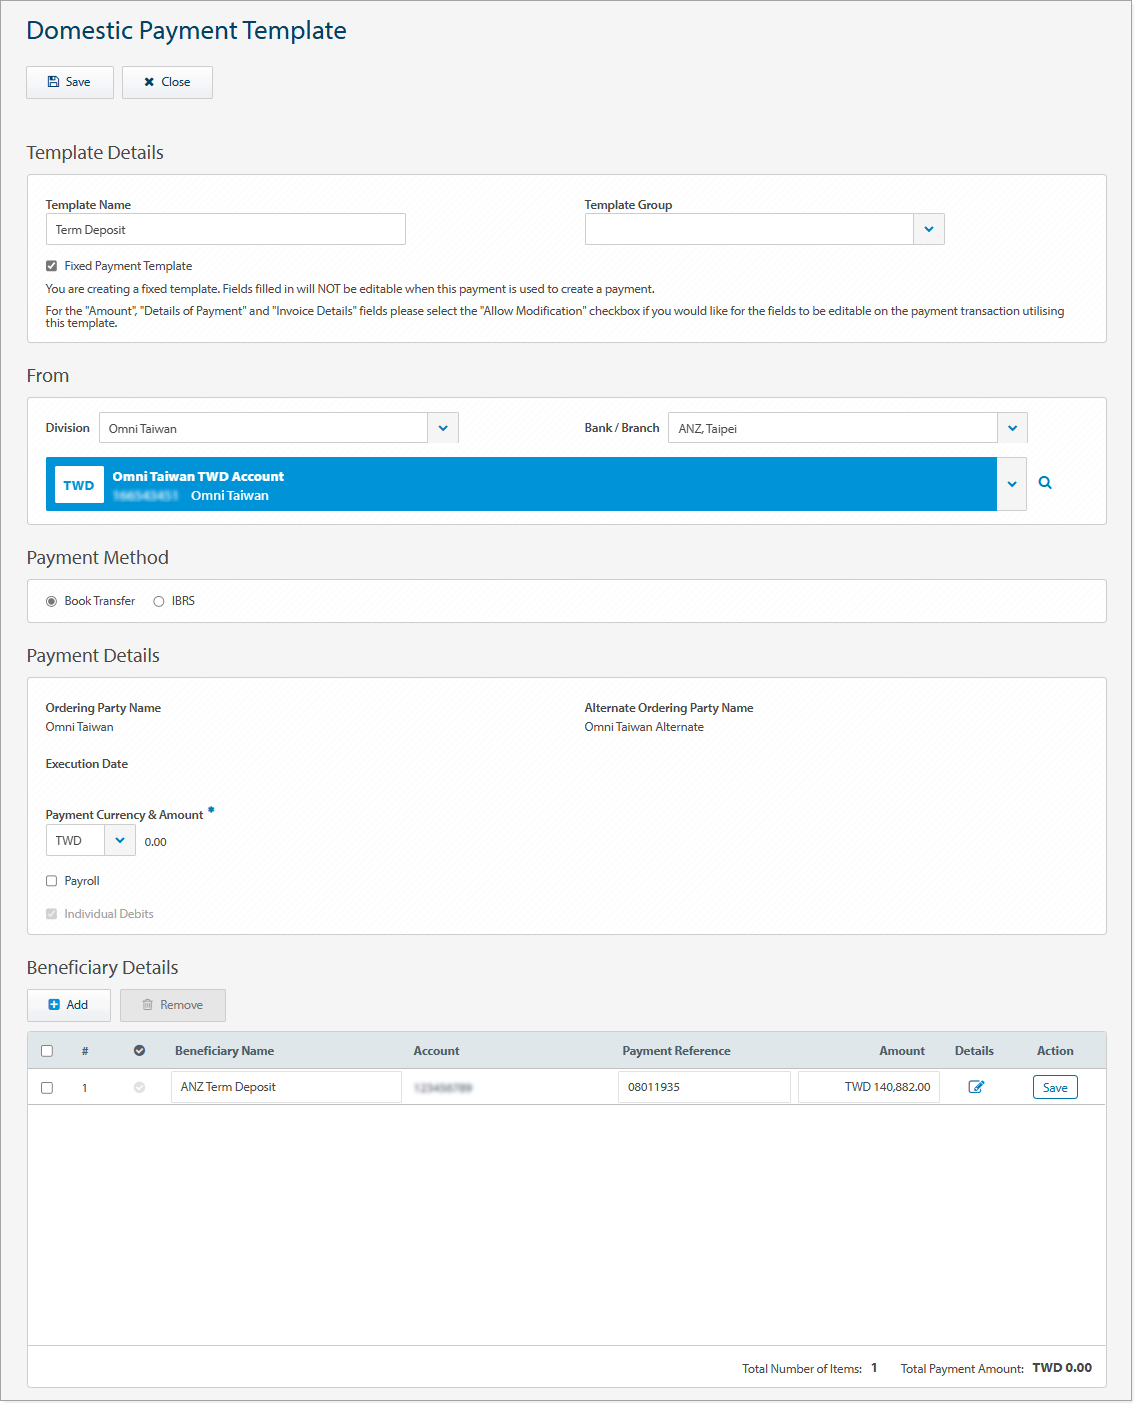
Task: Click the account search magnifier icon
Action: pos(1045,483)
